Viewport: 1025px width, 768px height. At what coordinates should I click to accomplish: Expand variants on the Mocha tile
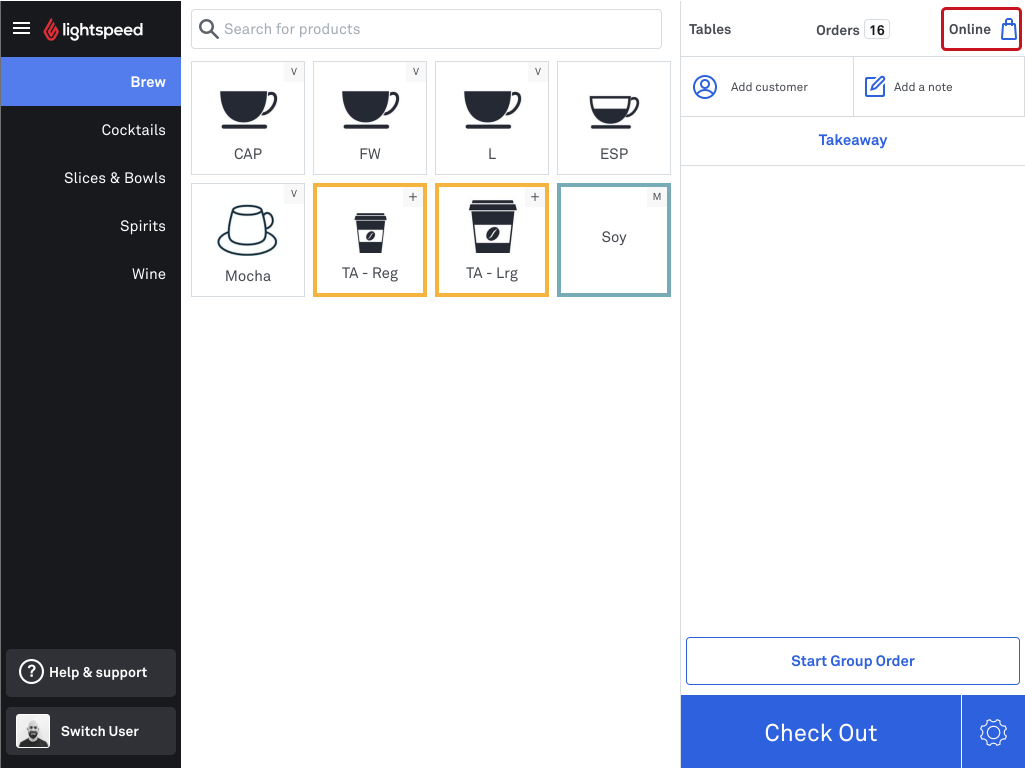[294, 193]
